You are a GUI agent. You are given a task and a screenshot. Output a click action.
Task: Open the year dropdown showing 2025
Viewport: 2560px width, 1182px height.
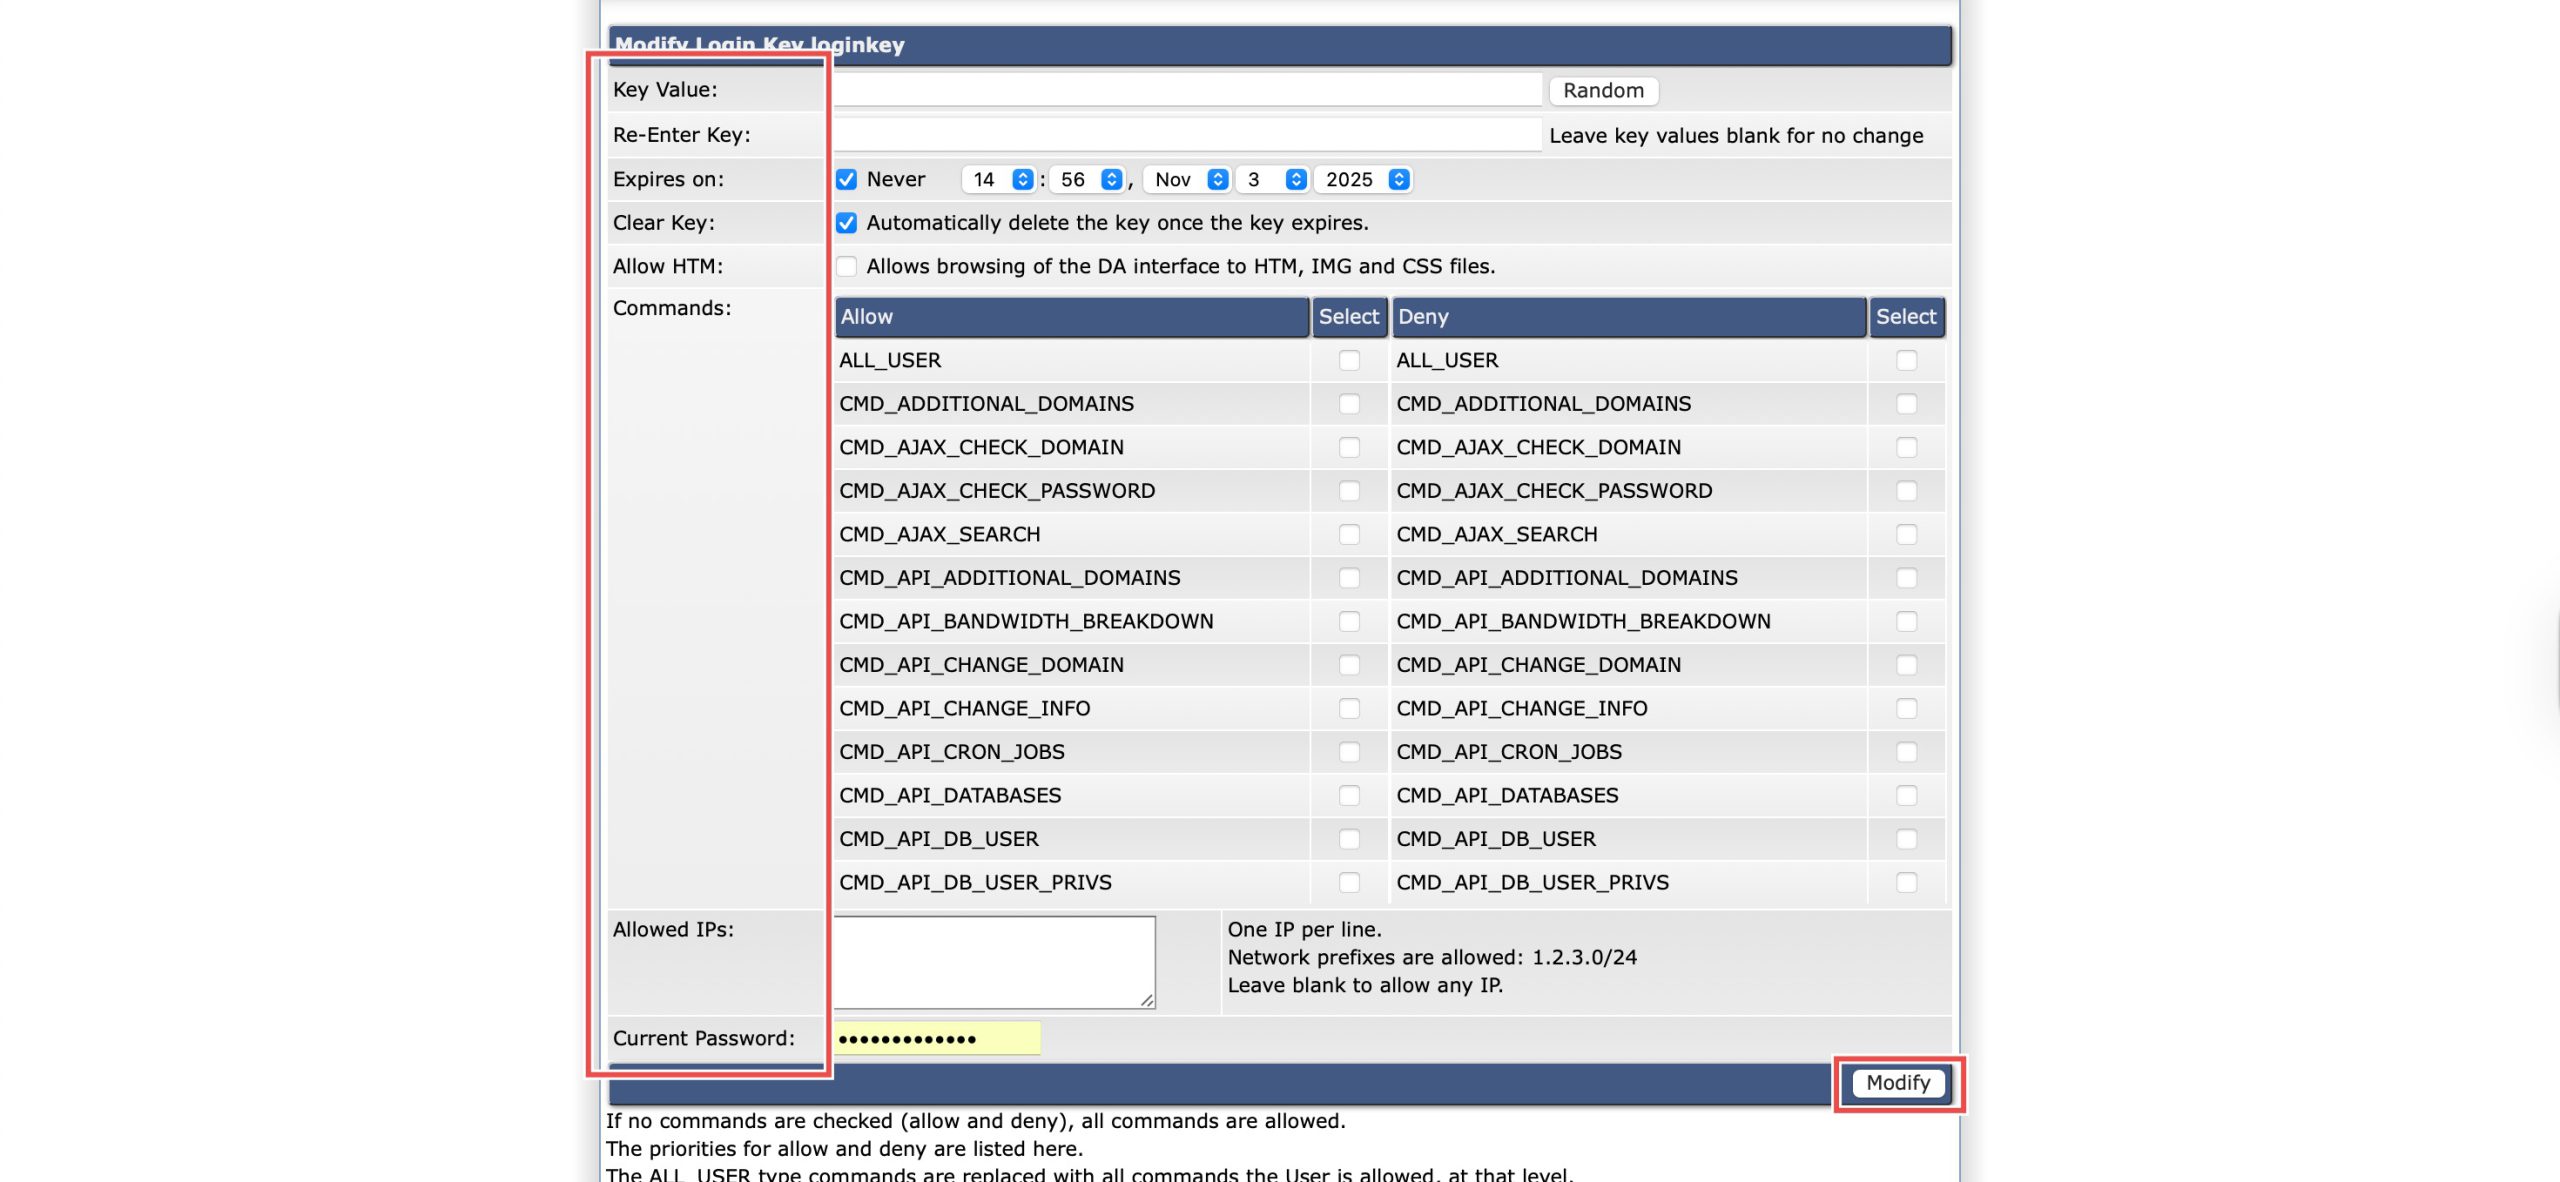click(x=1362, y=179)
